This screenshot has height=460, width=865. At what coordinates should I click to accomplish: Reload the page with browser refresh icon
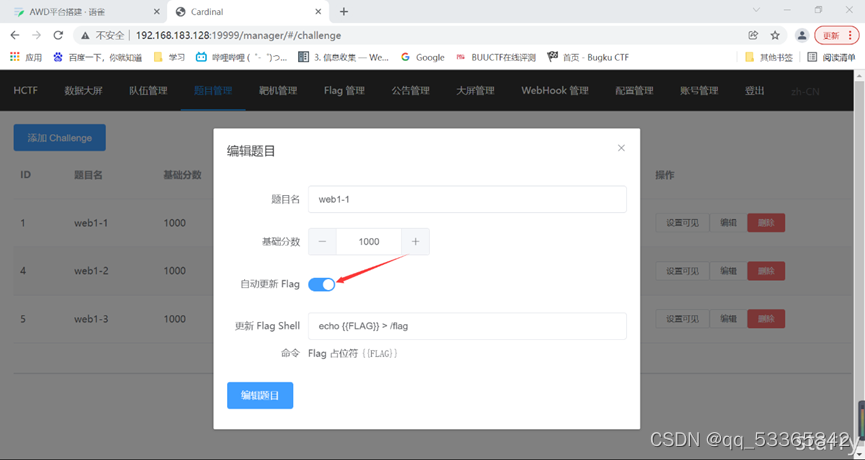(58, 35)
